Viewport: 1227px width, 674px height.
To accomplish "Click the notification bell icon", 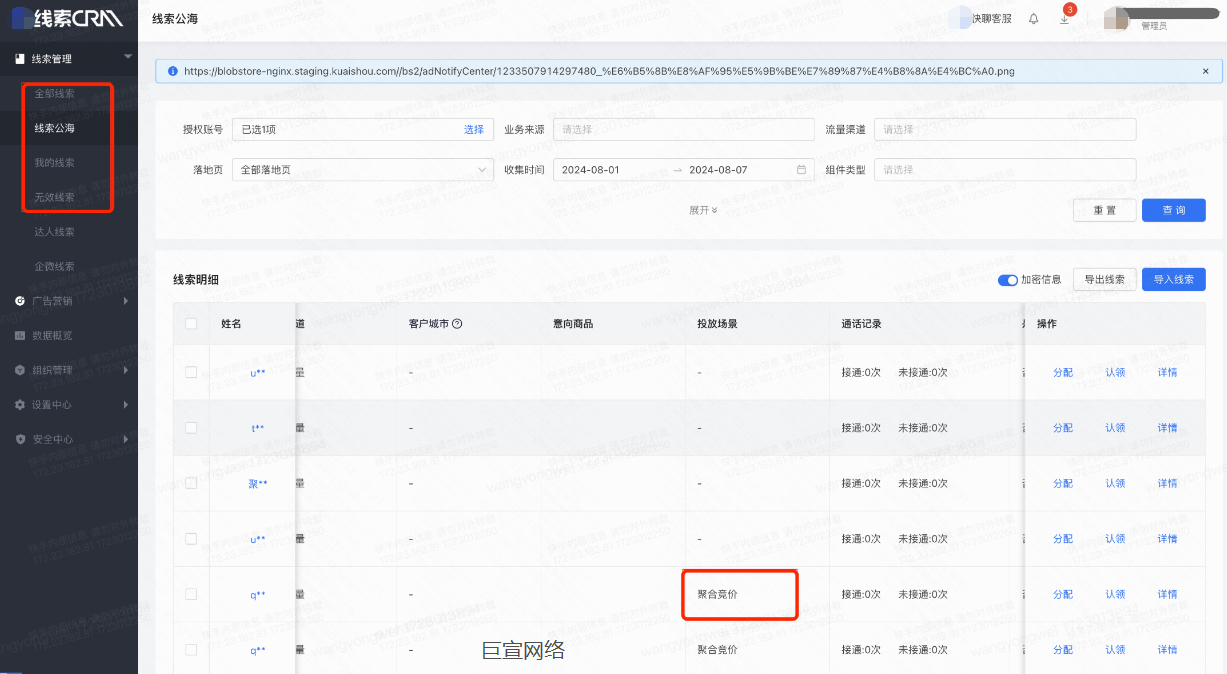I will [x=1036, y=16].
